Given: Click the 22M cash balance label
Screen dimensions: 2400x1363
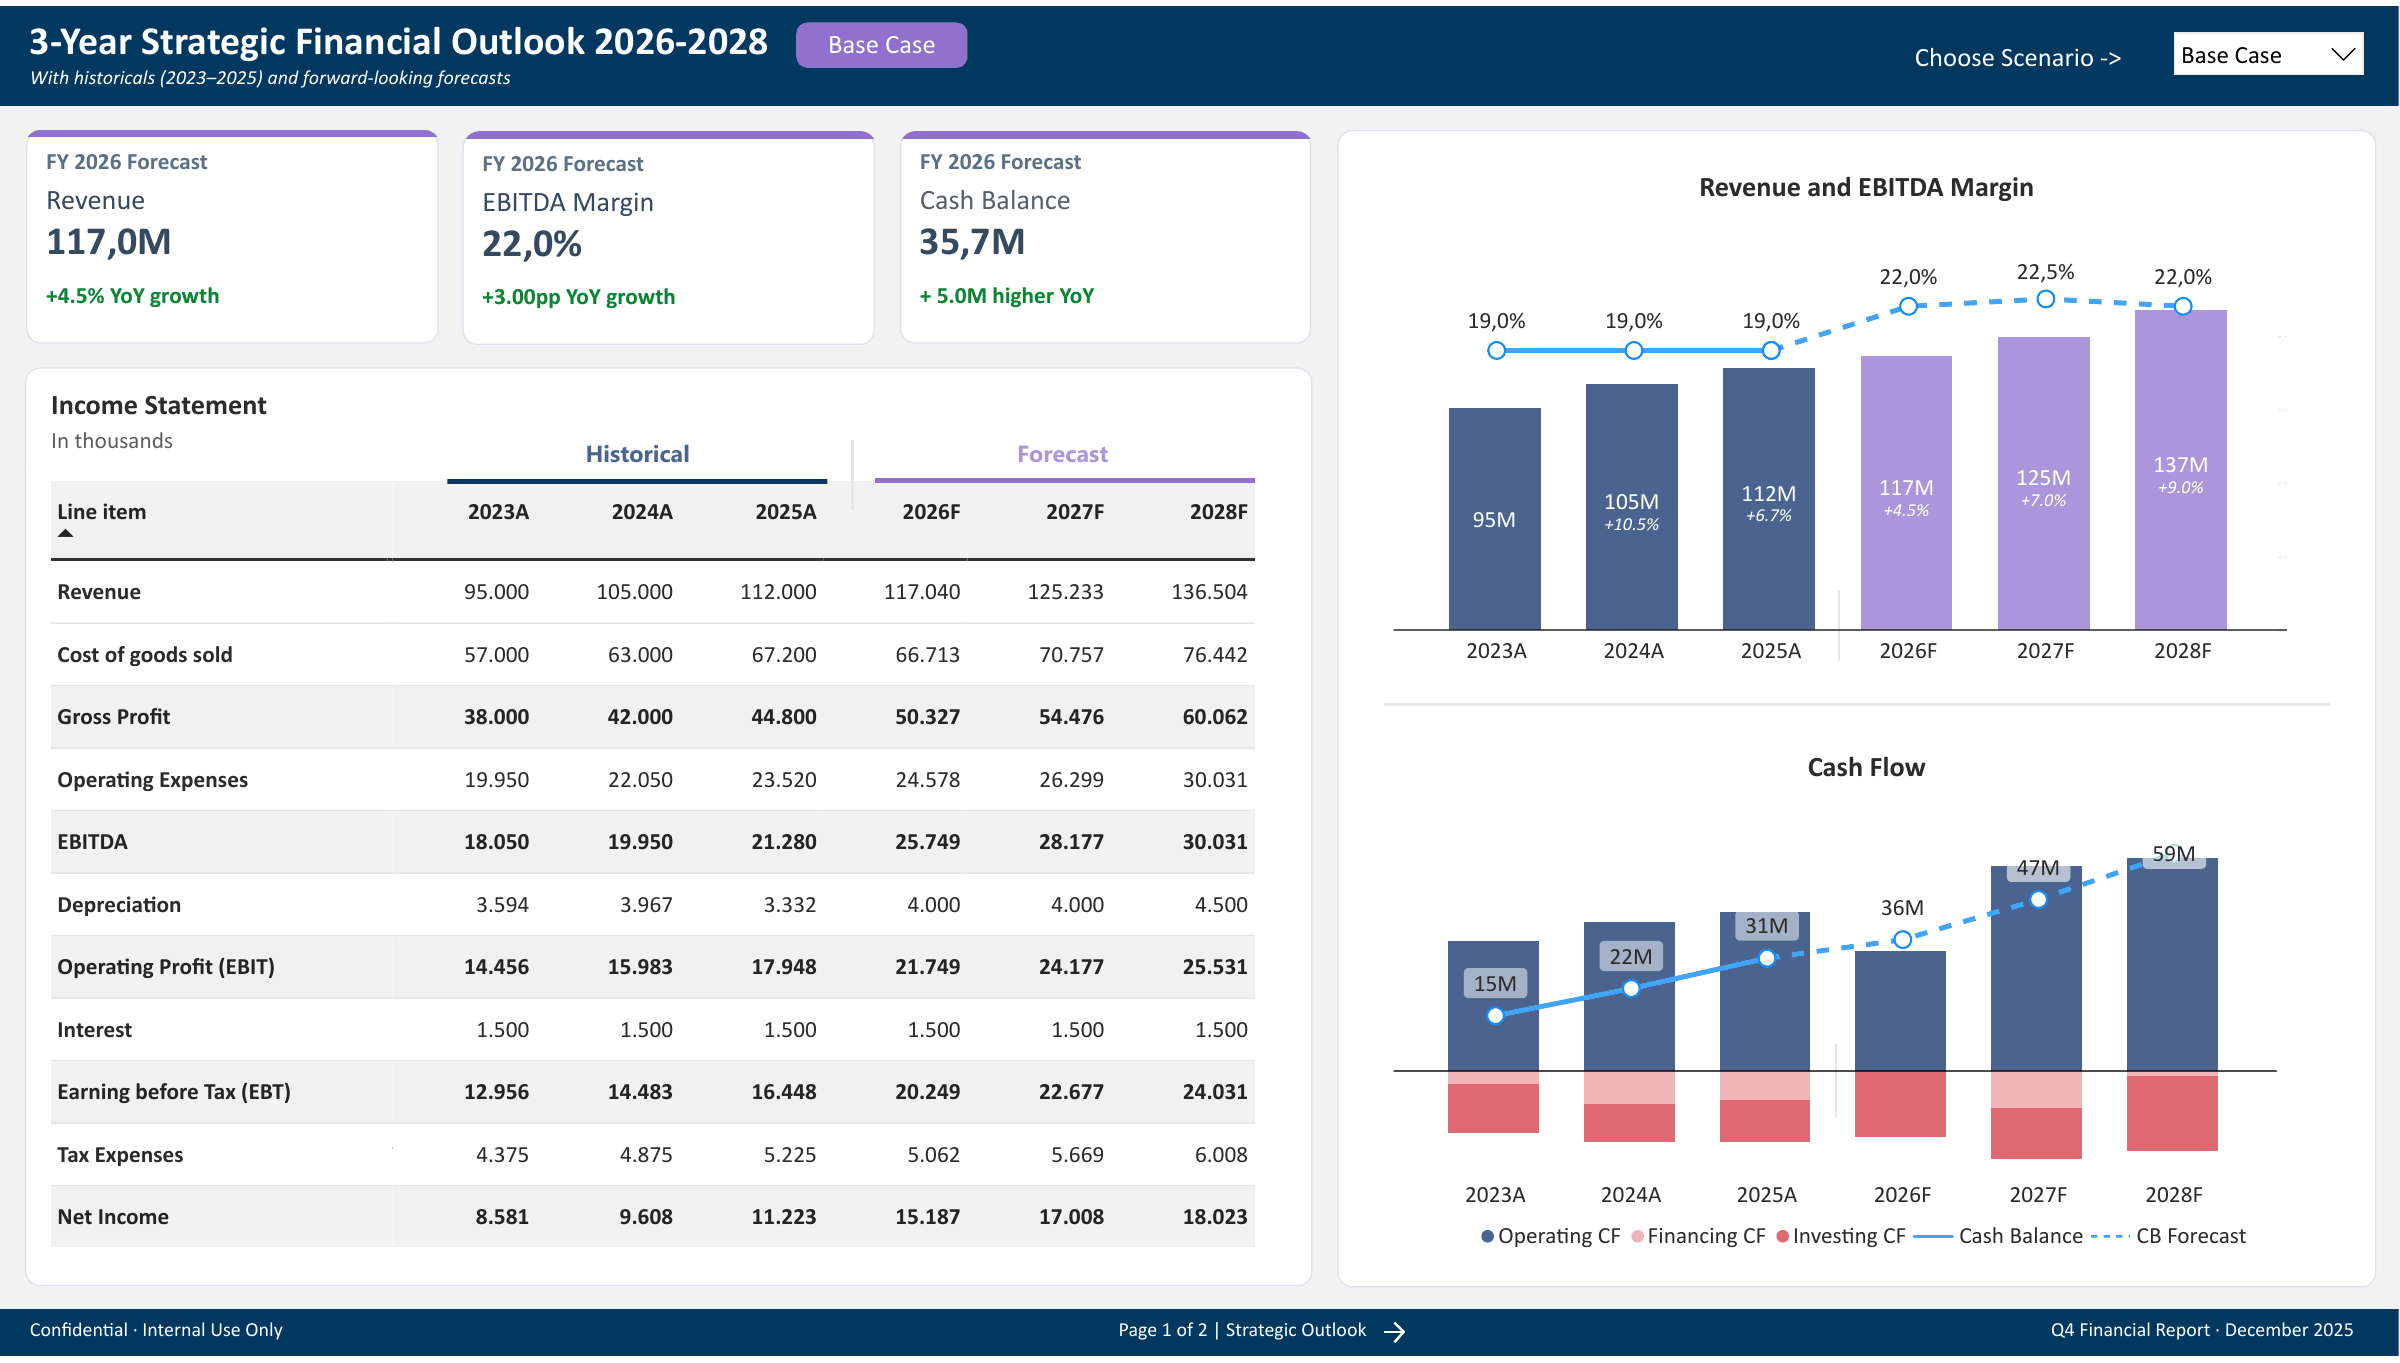Looking at the screenshot, I should point(1631,957).
